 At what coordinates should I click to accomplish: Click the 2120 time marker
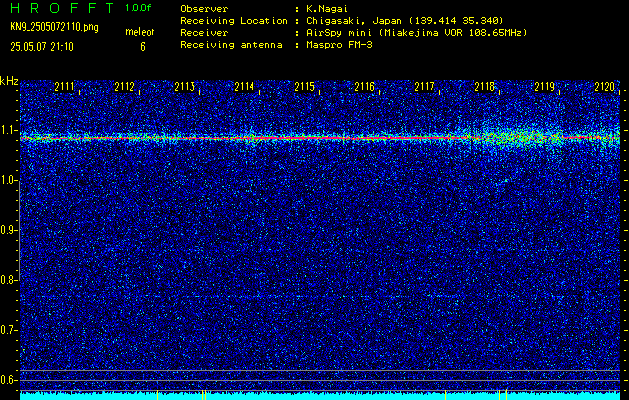pyautogui.click(x=605, y=87)
